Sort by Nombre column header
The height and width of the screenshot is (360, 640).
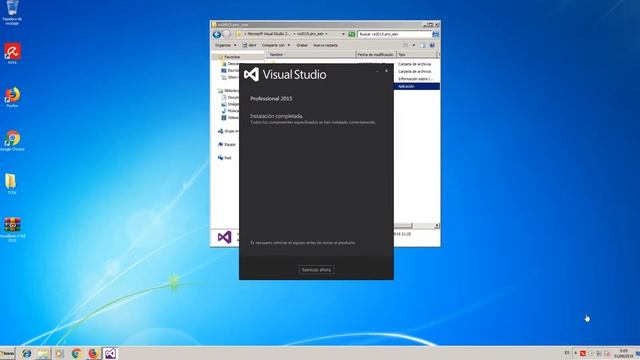pyautogui.click(x=311, y=54)
